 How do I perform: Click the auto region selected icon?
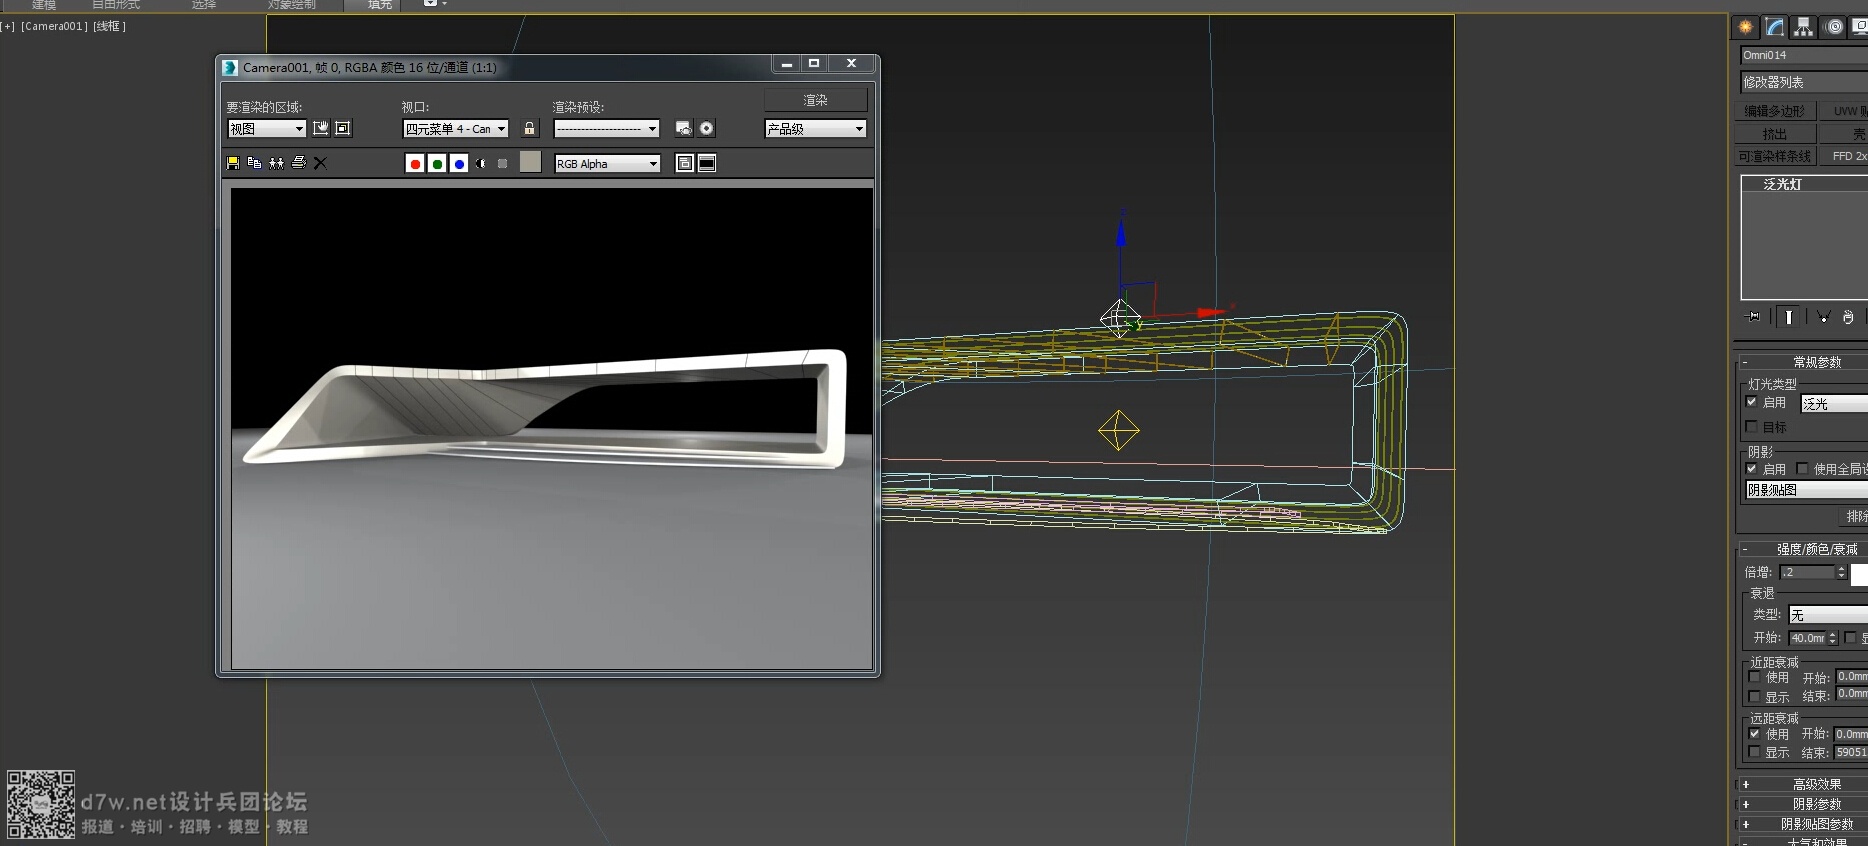point(343,128)
